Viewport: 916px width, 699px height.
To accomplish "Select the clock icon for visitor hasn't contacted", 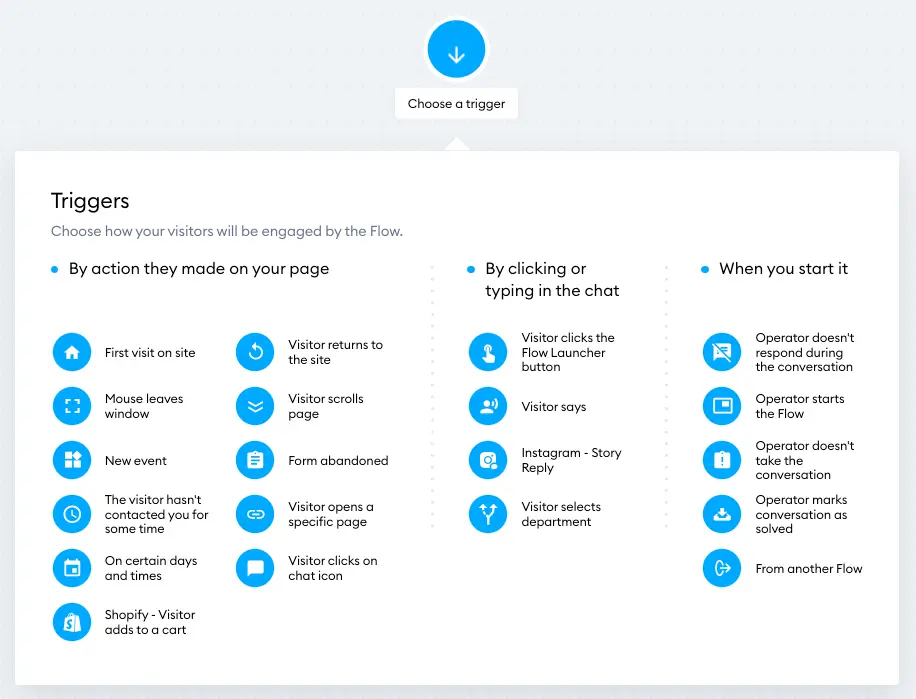I will pos(72,514).
